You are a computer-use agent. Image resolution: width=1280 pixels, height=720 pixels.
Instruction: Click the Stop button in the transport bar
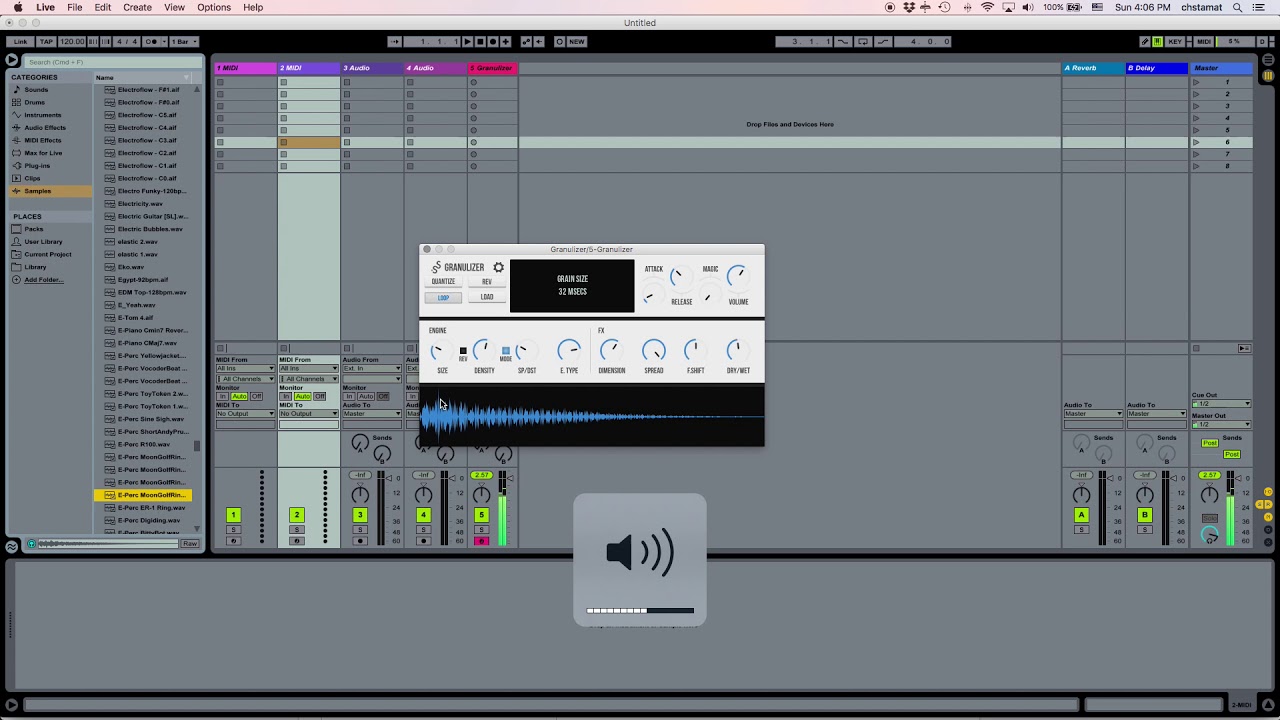point(480,42)
